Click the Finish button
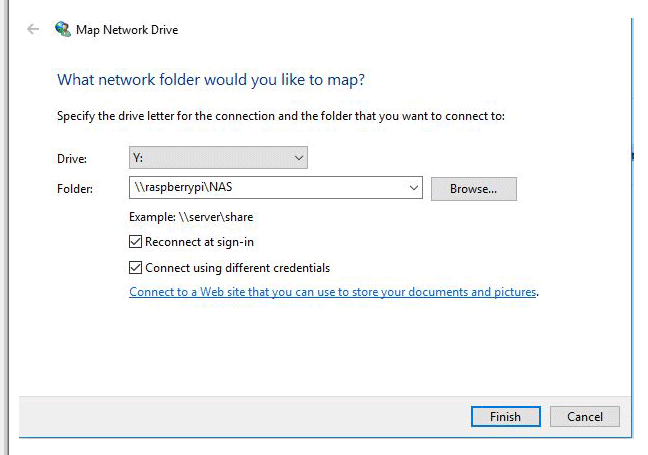This screenshot has width=648, height=455. pyautogui.click(x=505, y=416)
